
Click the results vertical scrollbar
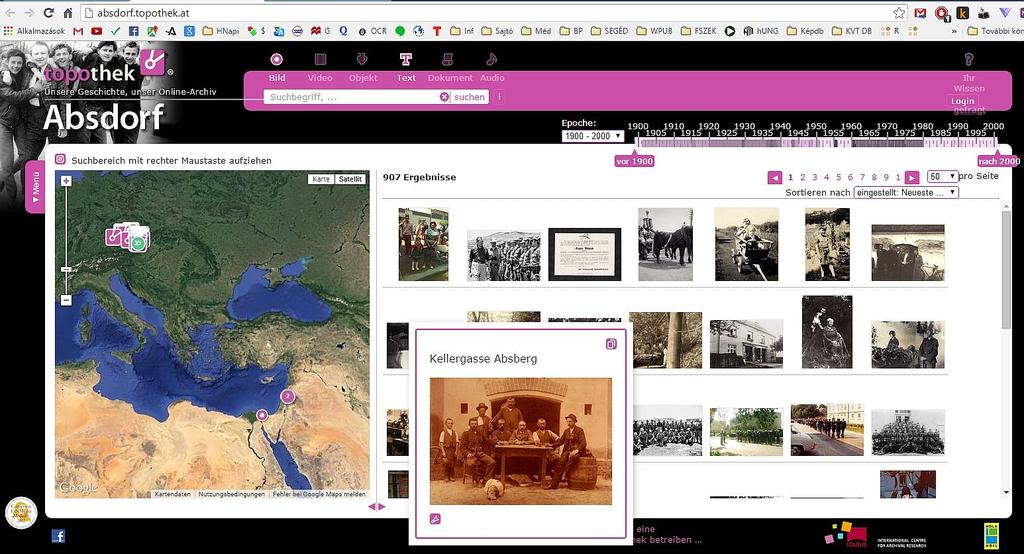pyautogui.click(x=1006, y=269)
